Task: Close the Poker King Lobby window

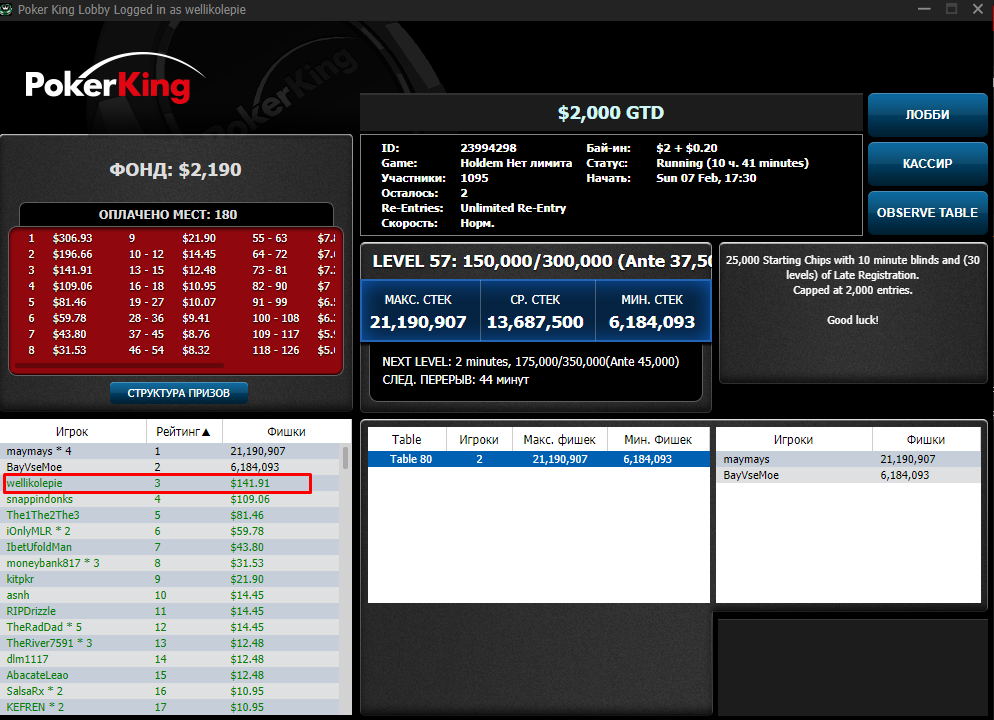Action: 978,9
